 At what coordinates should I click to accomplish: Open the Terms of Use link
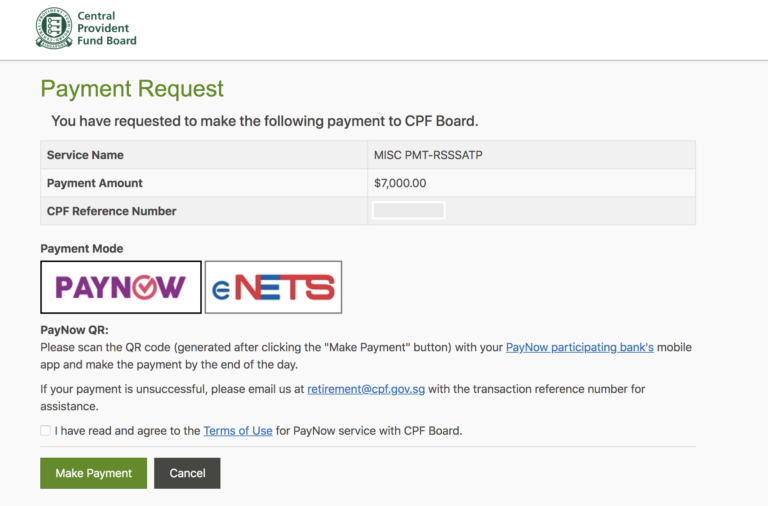(238, 431)
